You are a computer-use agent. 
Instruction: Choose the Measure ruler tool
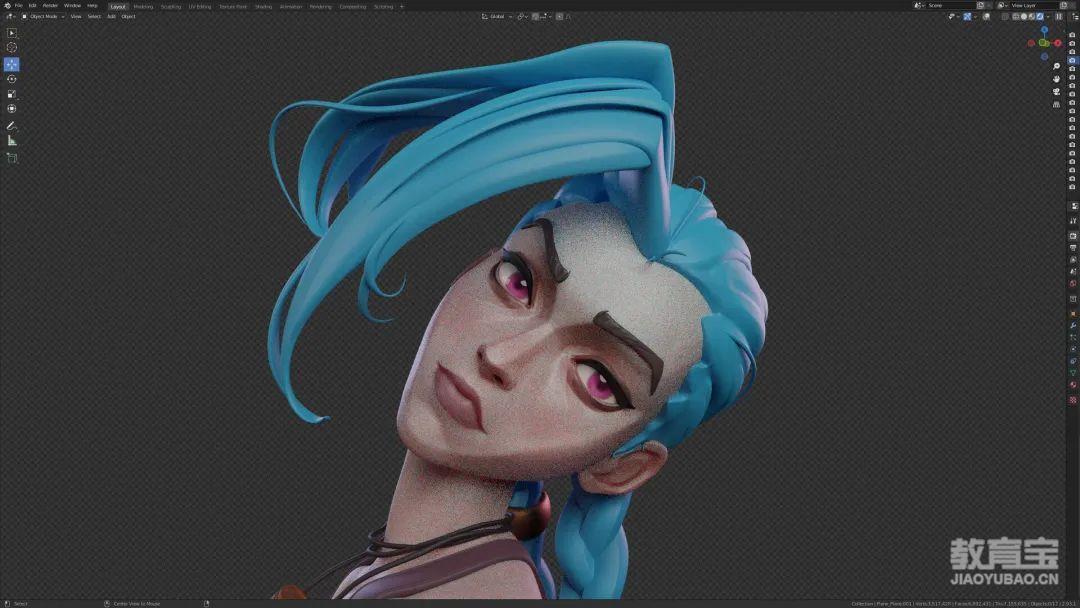pos(12,141)
